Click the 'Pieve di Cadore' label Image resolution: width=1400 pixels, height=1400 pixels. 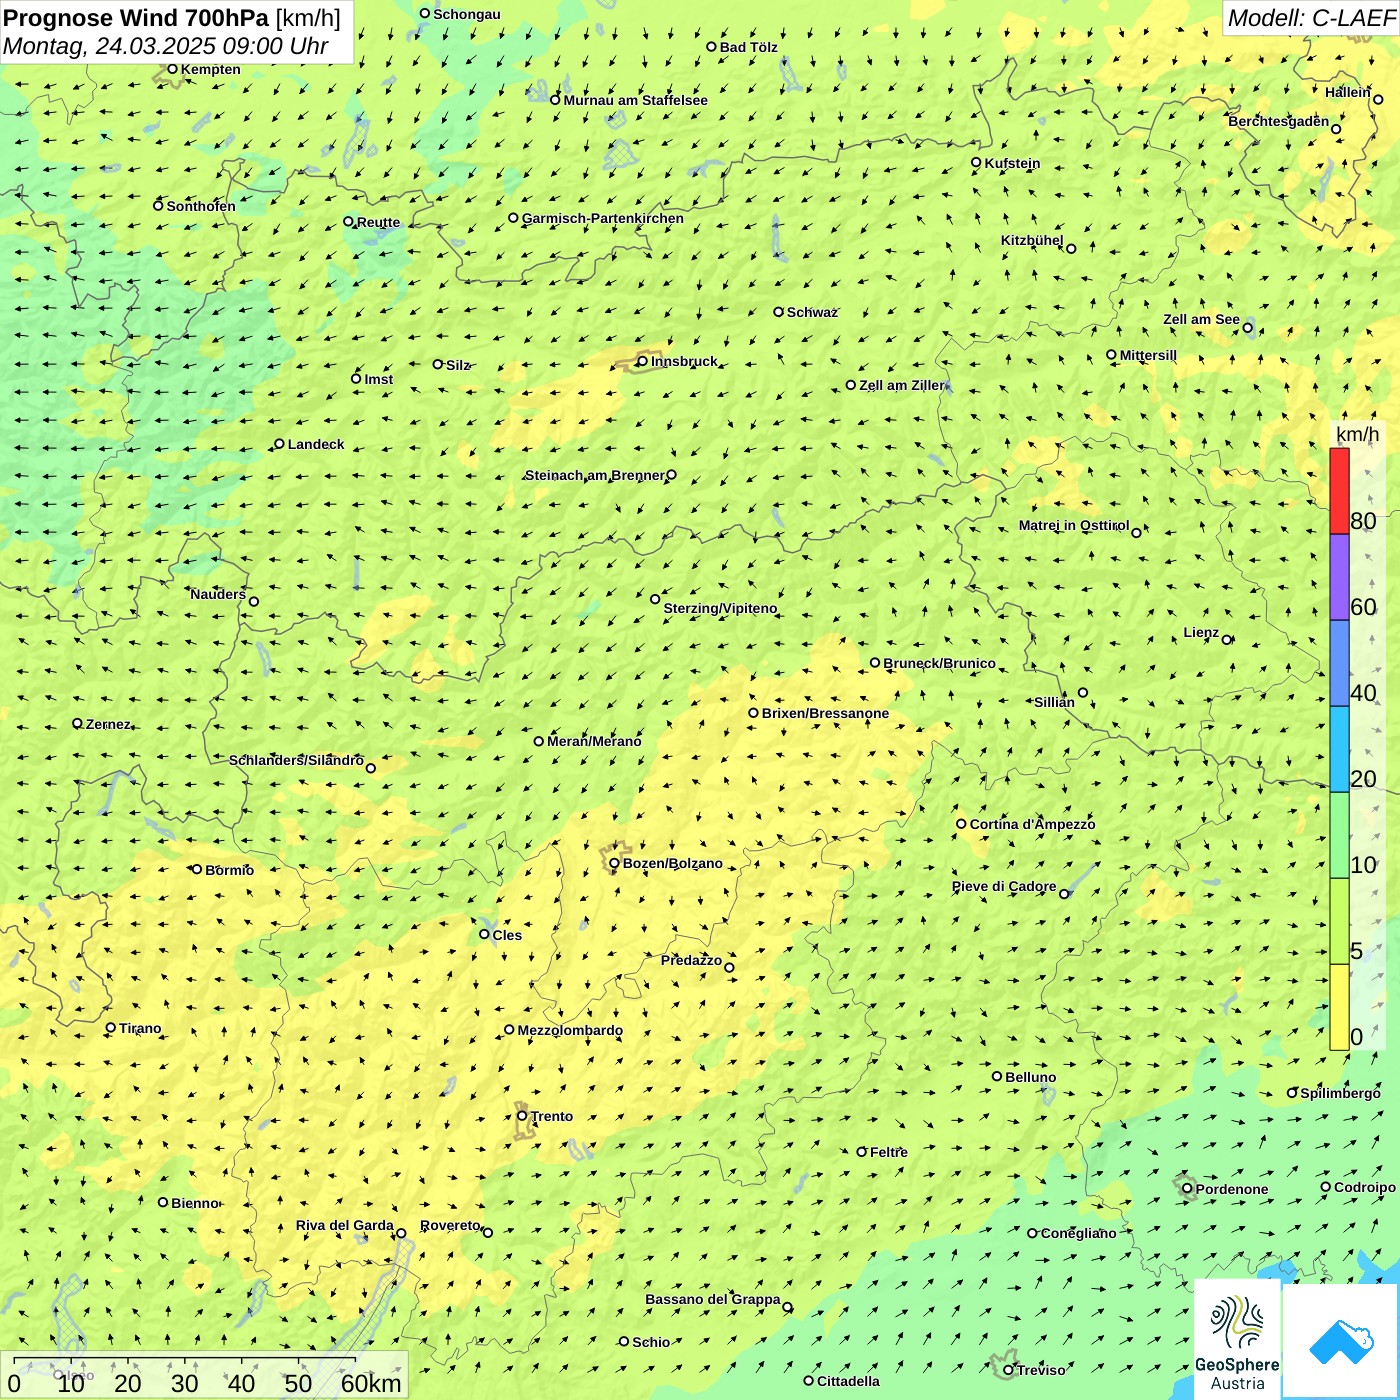1004,886
